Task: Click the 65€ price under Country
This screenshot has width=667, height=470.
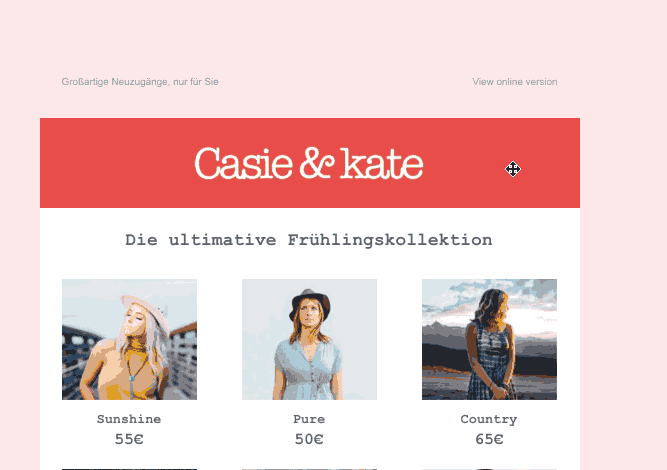Action: coord(489,439)
